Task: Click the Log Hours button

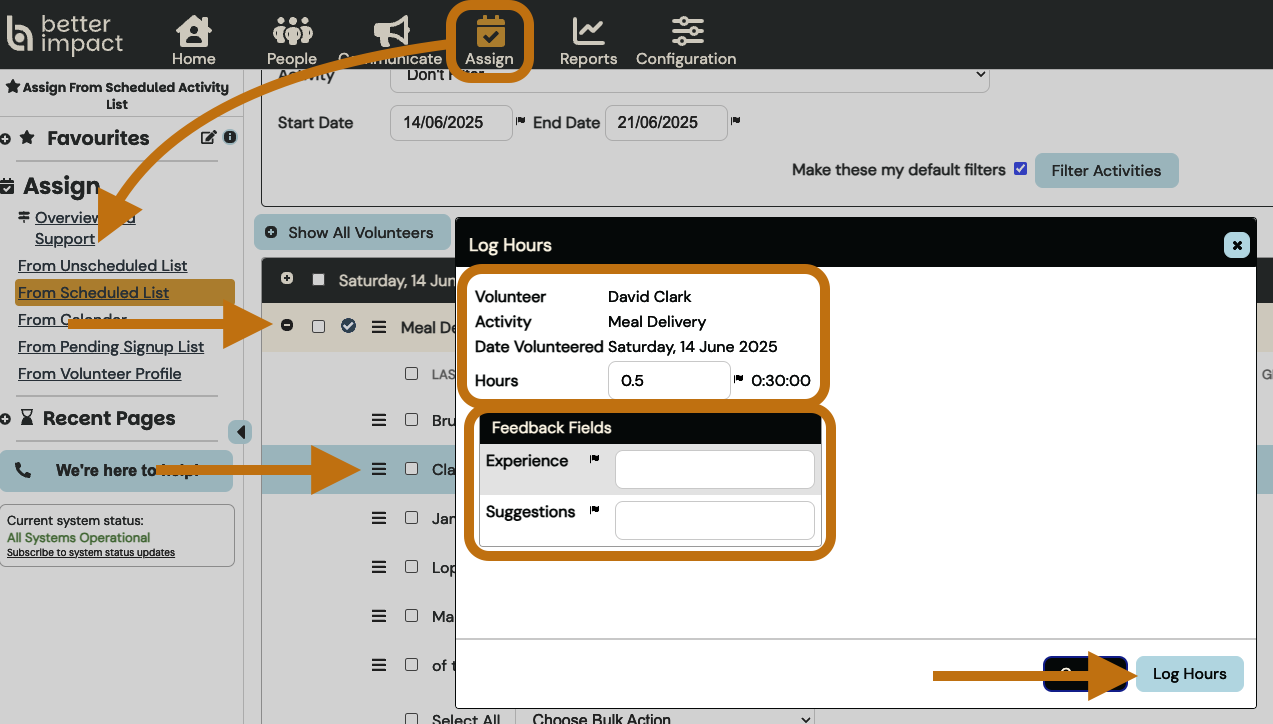Action: [x=1189, y=674]
